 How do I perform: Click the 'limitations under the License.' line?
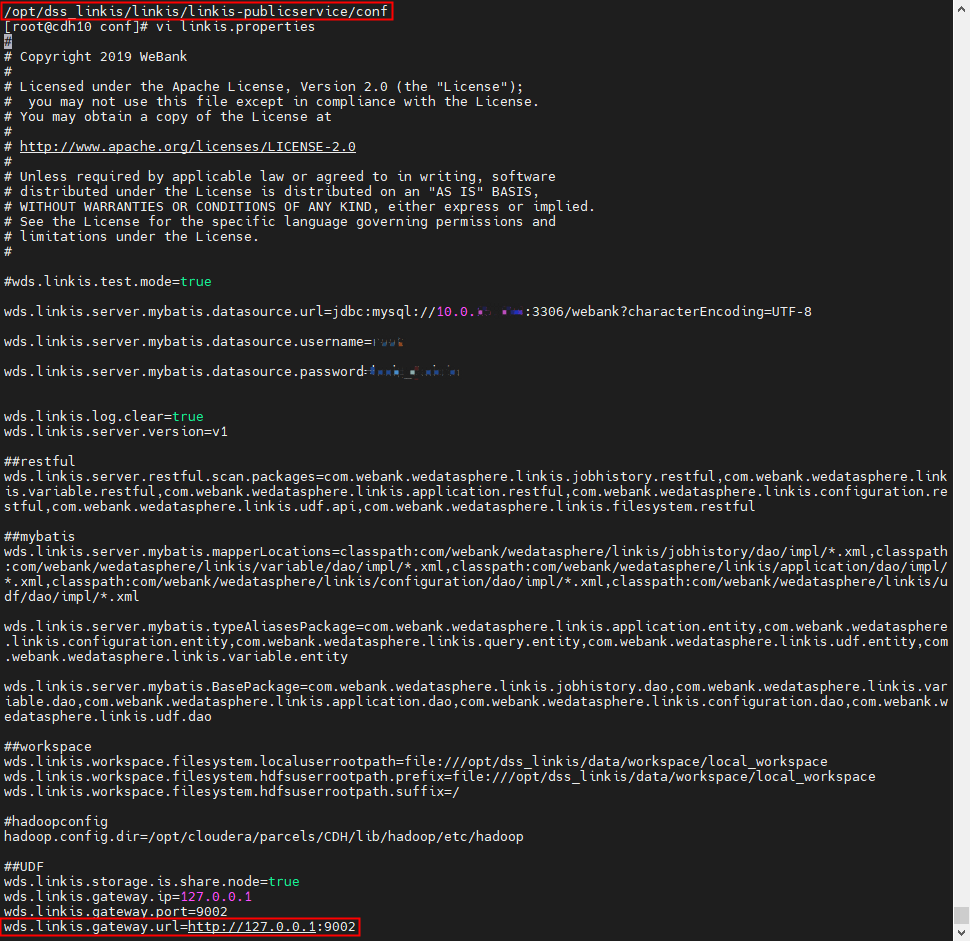click(131, 236)
